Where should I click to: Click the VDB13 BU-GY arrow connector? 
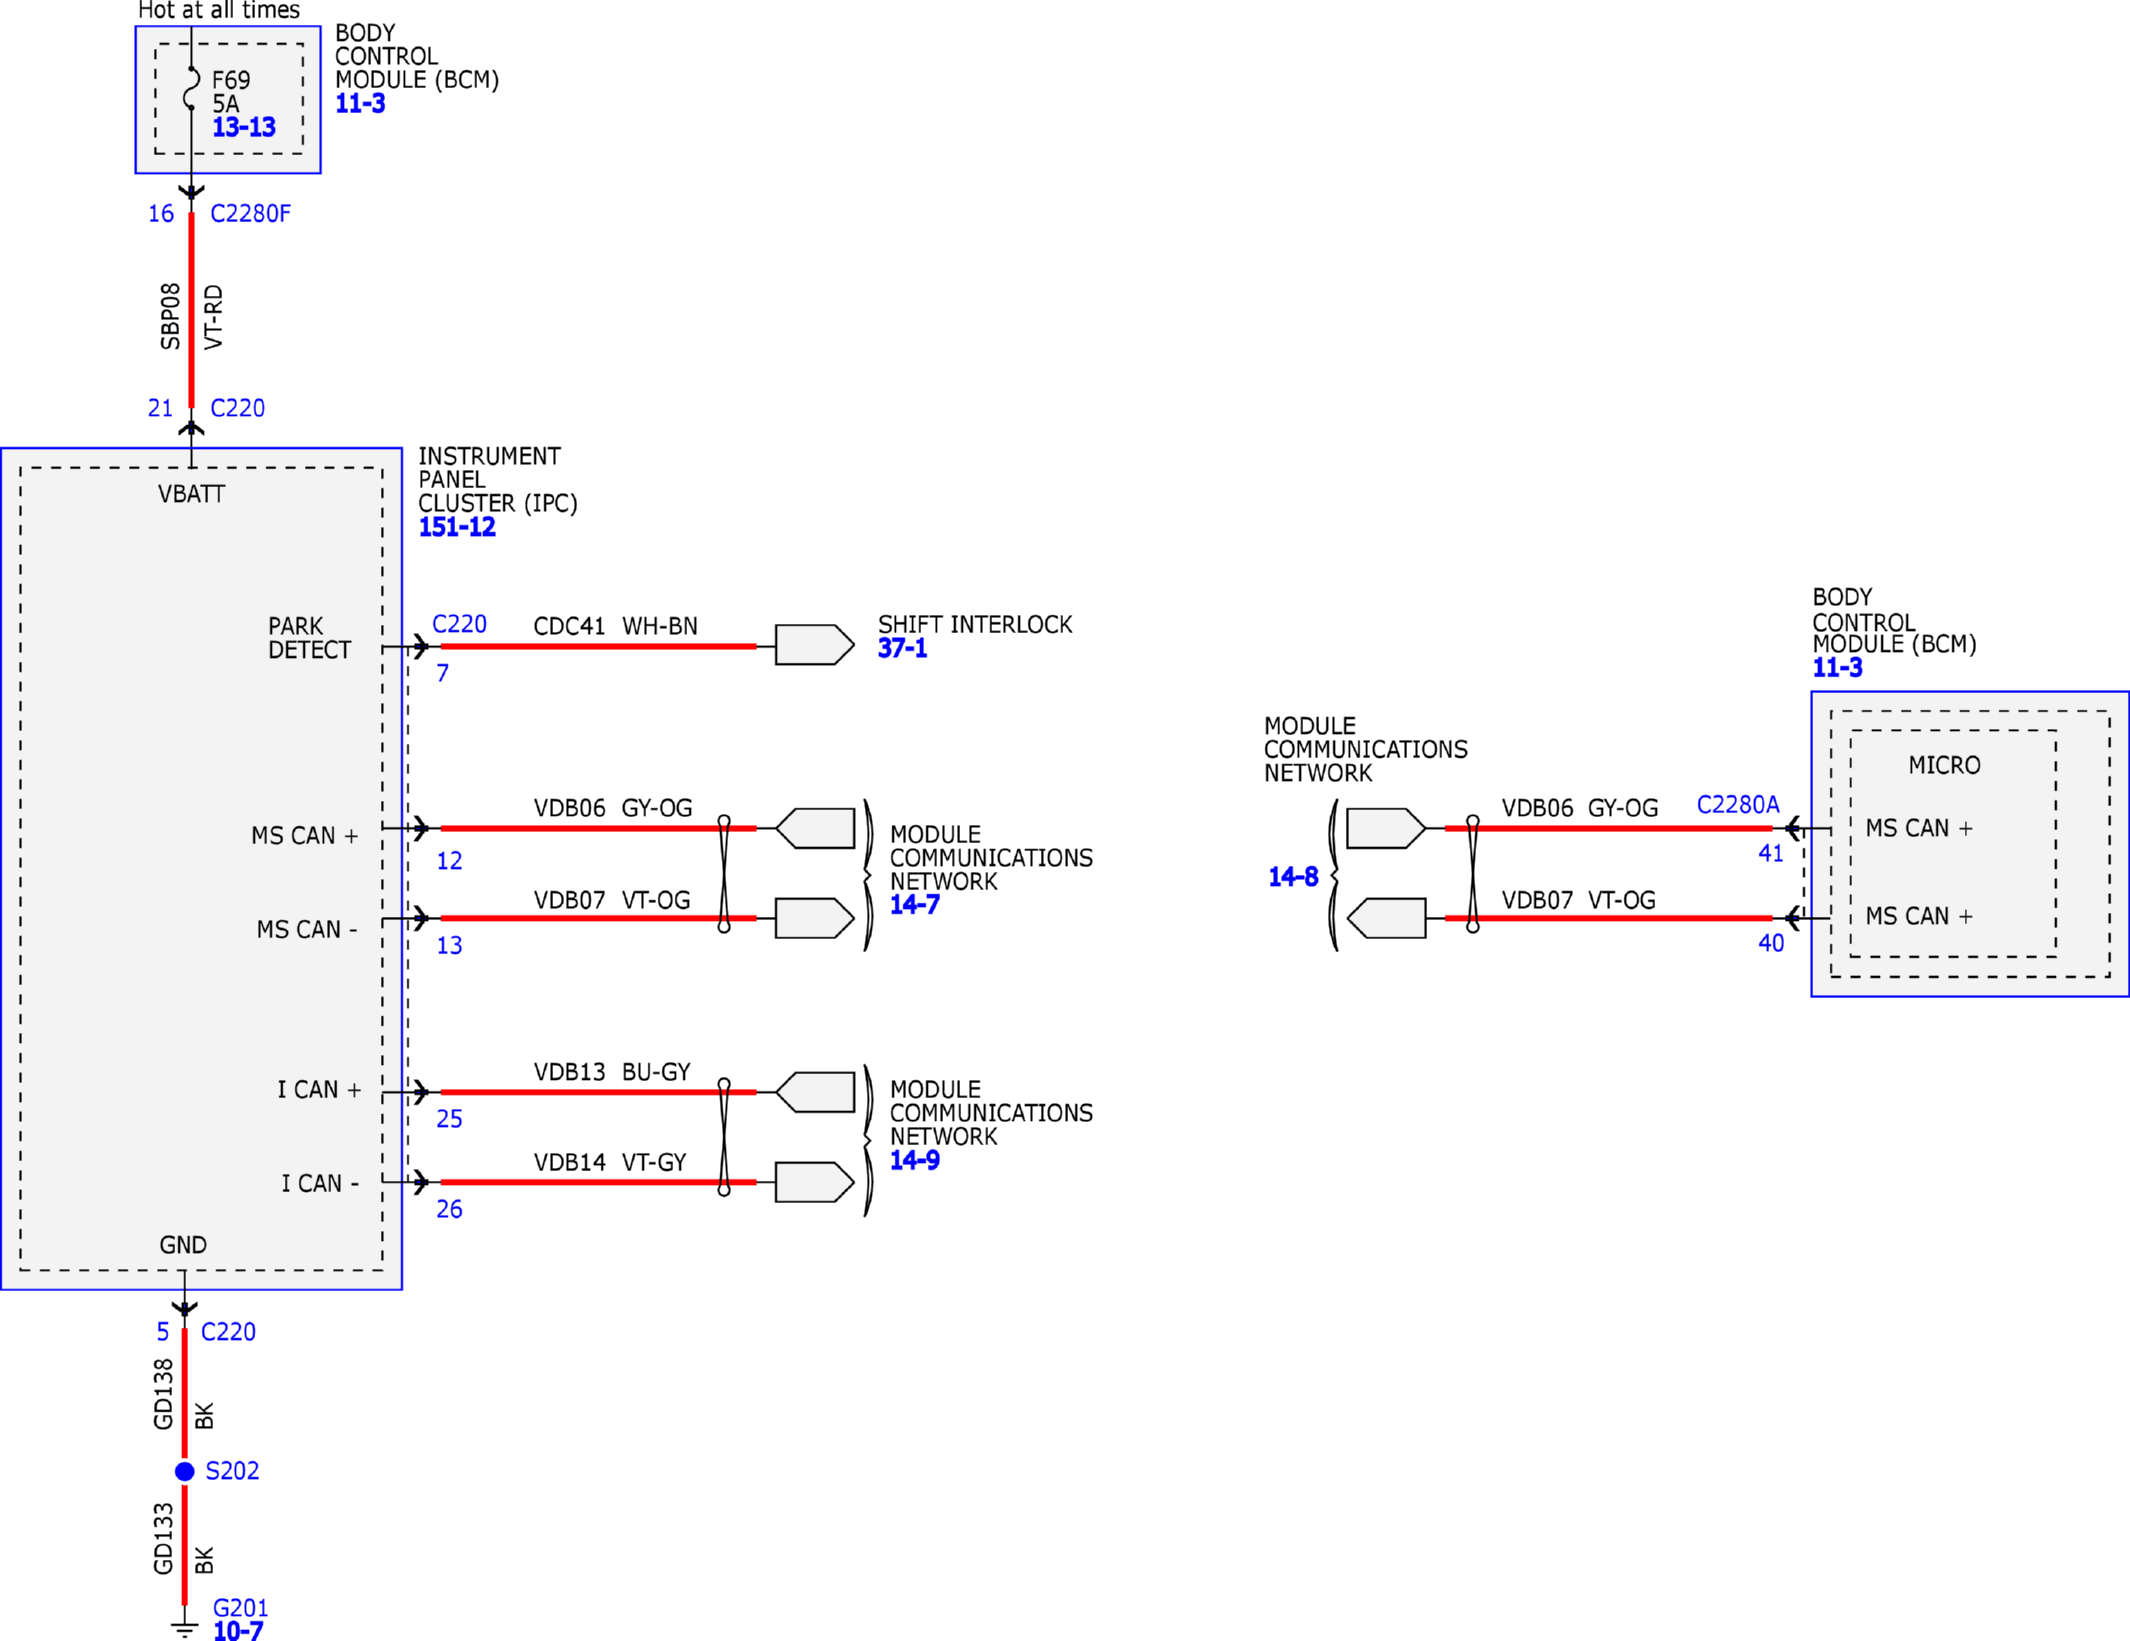[815, 1092]
